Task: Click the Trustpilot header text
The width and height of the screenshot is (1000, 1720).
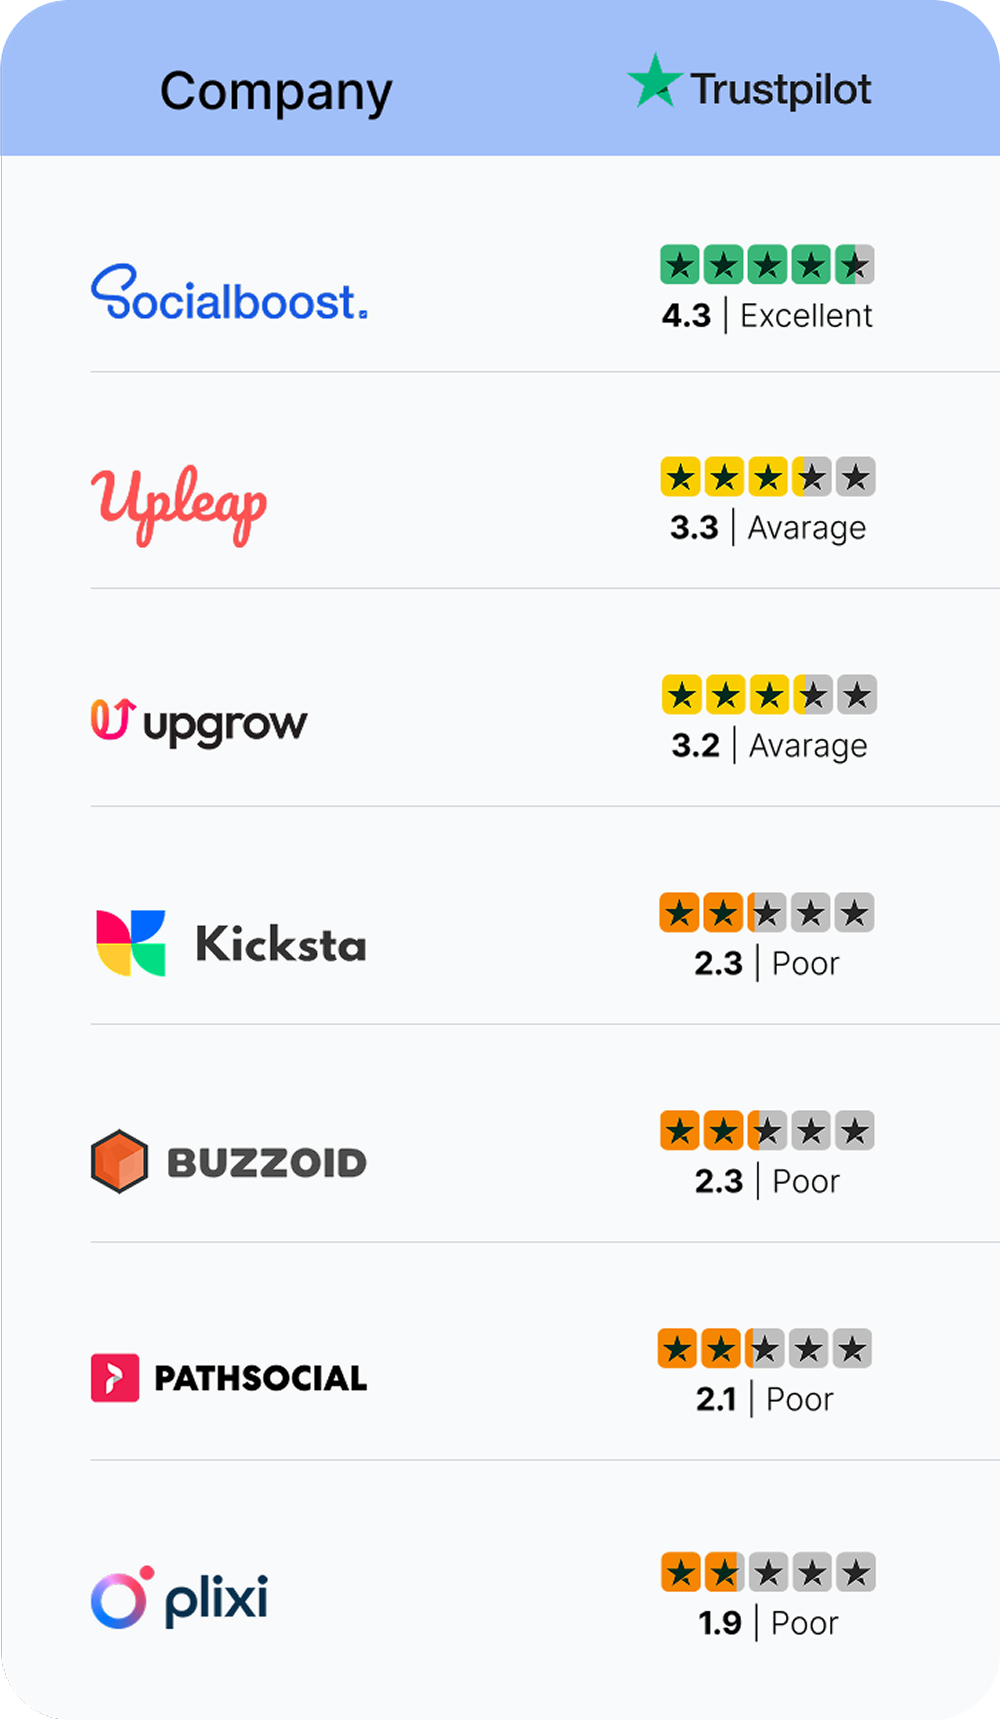Action: pyautogui.click(x=781, y=90)
